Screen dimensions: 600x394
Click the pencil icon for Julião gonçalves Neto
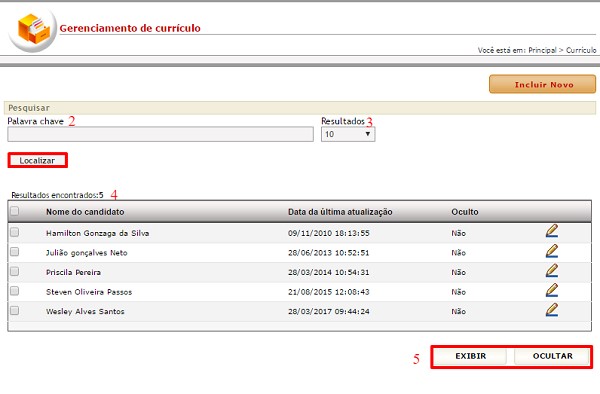tap(551, 251)
